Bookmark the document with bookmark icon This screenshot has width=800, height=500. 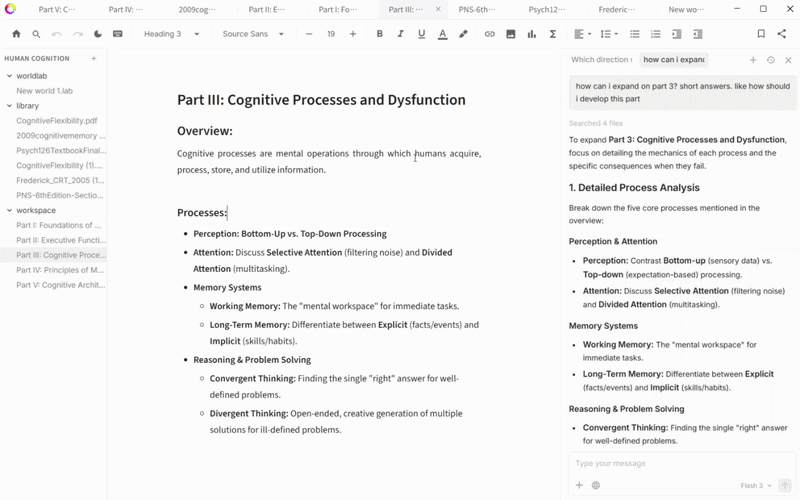[761, 34]
